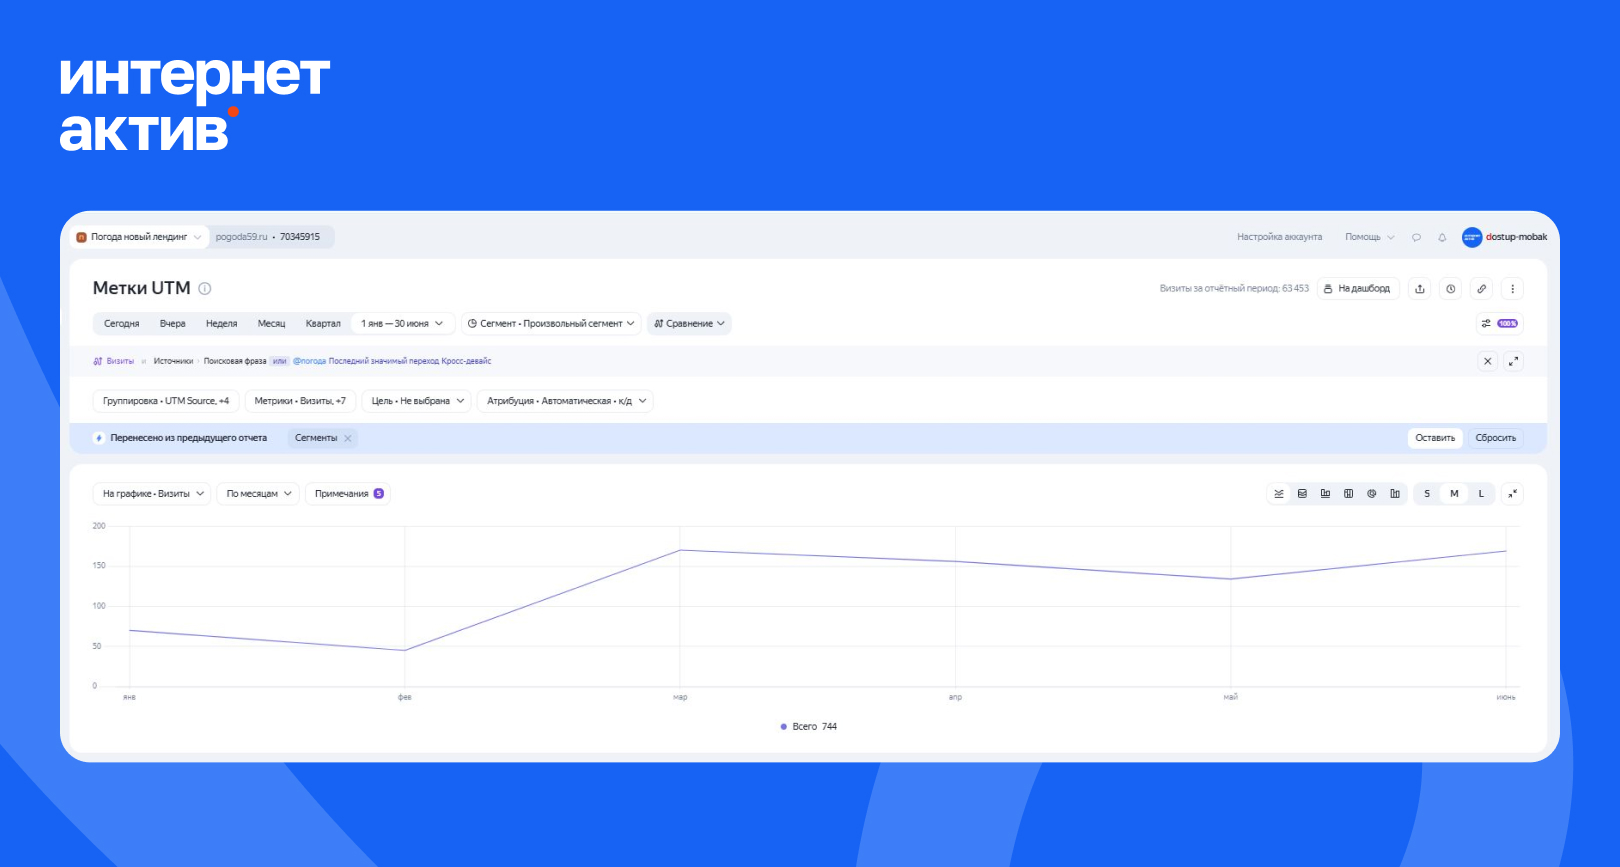1620x867 pixels.
Task: Expand the filter conditions panel
Action: (1513, 361)
